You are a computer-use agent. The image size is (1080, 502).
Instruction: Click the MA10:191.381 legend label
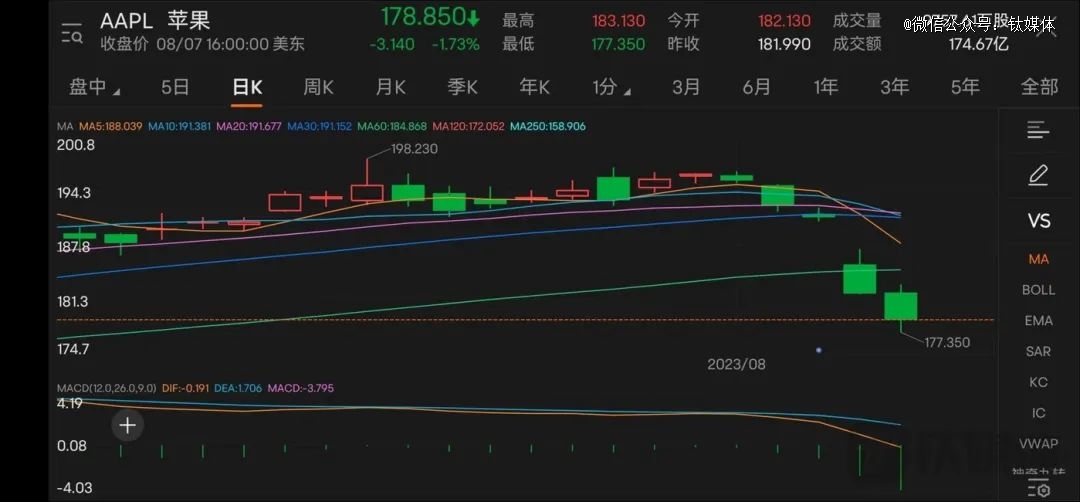pos(180,127)
